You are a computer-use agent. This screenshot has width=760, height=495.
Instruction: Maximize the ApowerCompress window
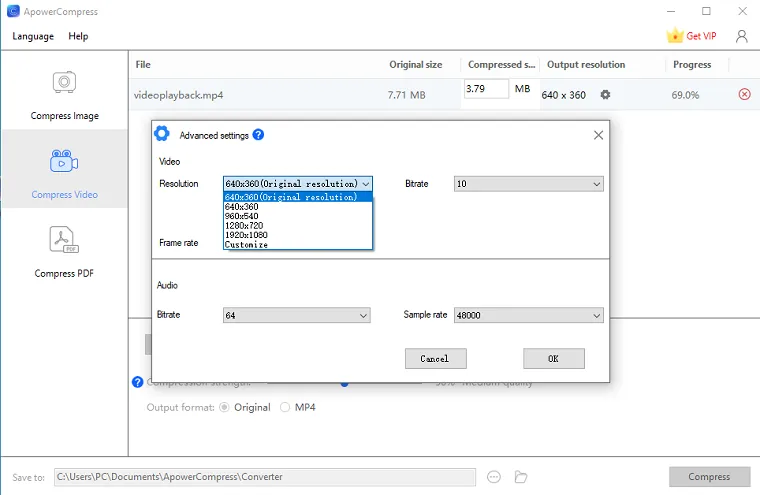pos(706,11)
